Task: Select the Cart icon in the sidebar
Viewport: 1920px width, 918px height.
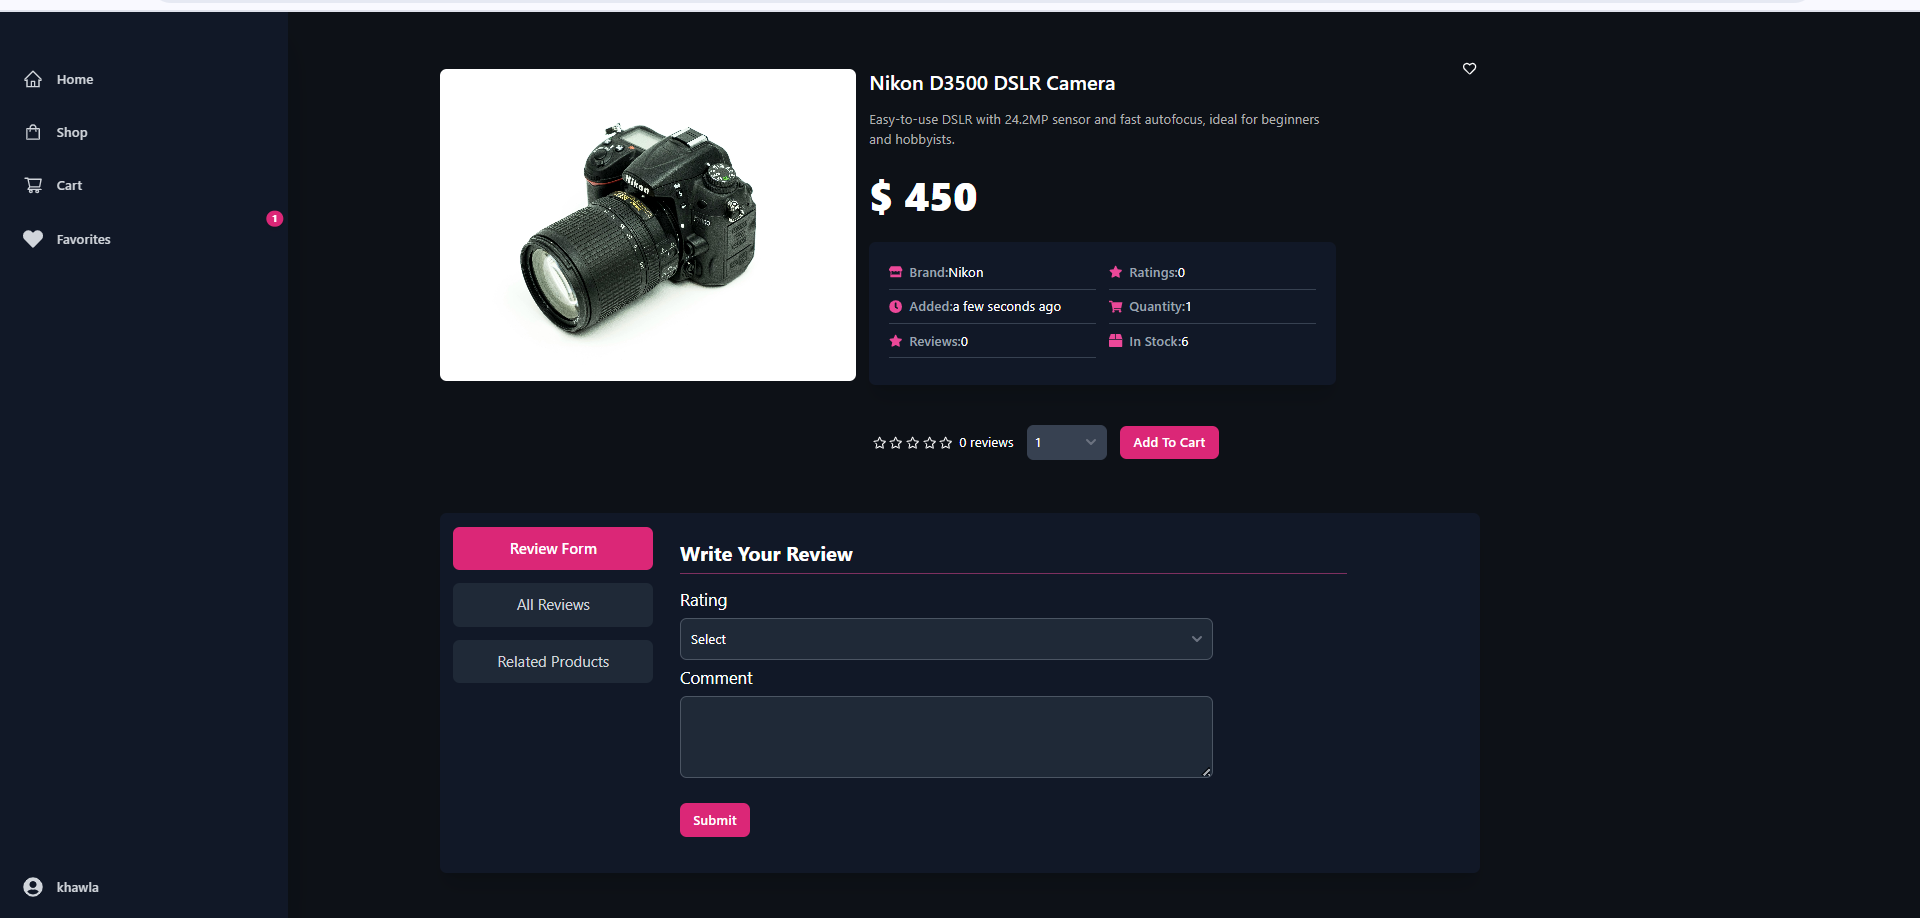Action: 33,184
